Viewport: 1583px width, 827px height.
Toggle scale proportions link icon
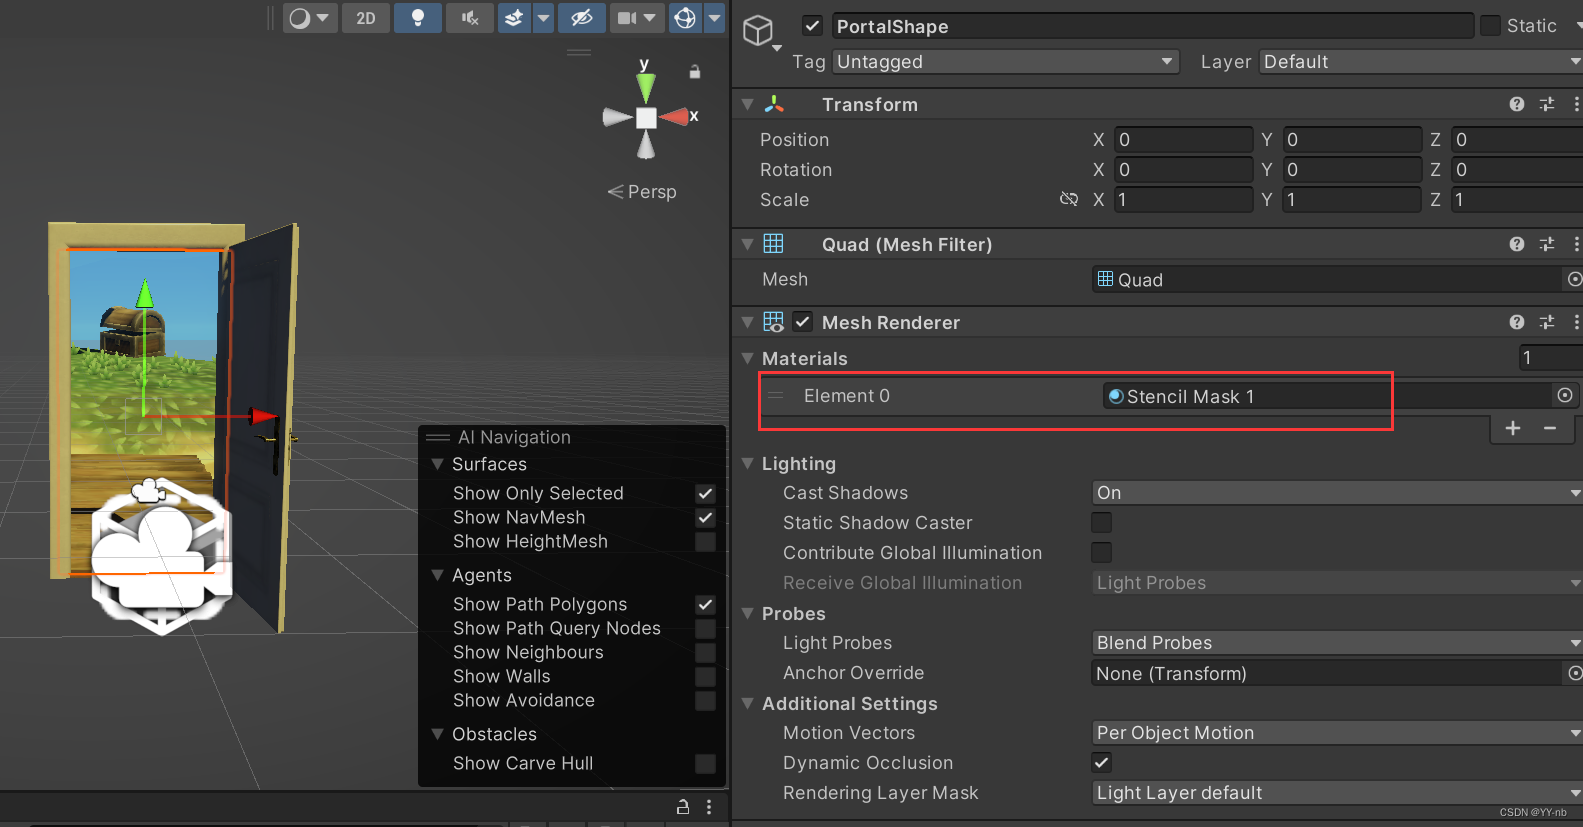pos(1069,199)
